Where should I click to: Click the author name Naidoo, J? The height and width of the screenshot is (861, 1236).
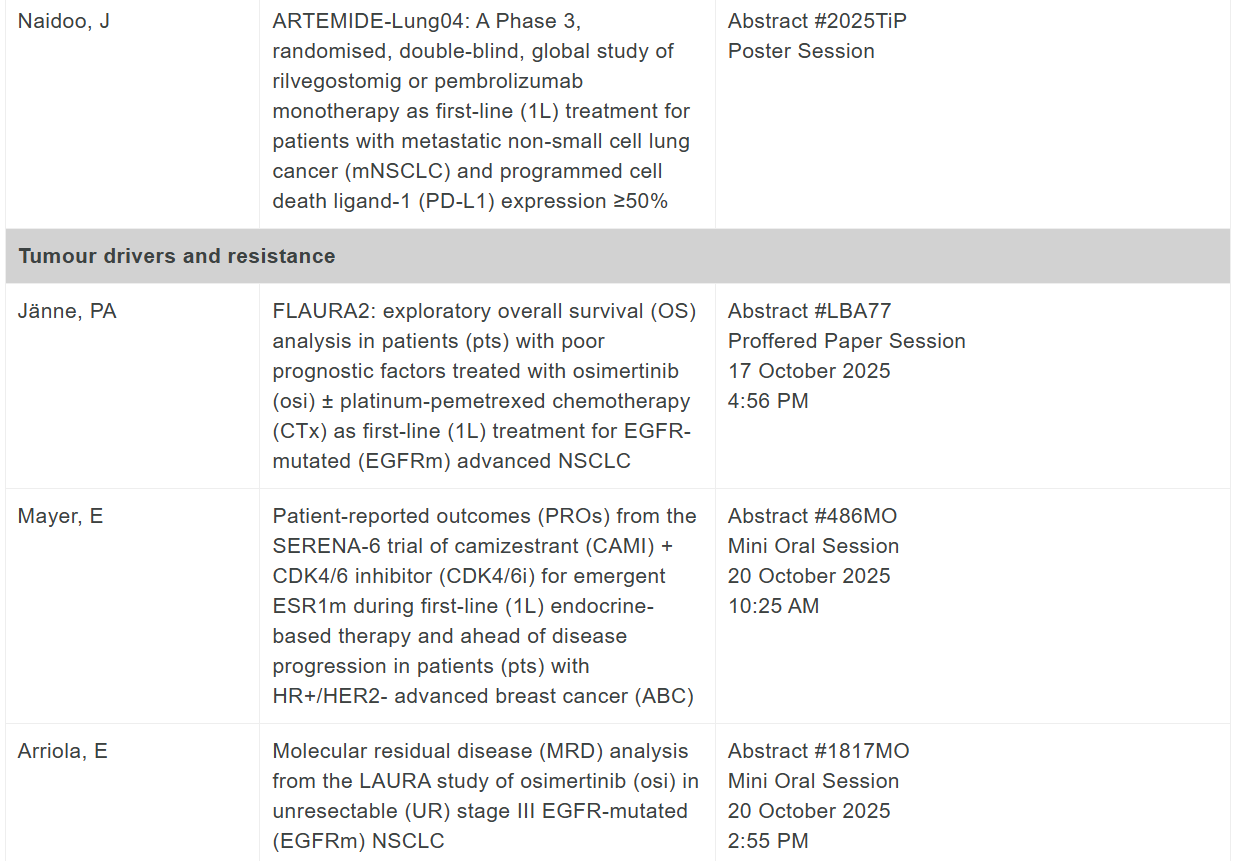[64, 21]
